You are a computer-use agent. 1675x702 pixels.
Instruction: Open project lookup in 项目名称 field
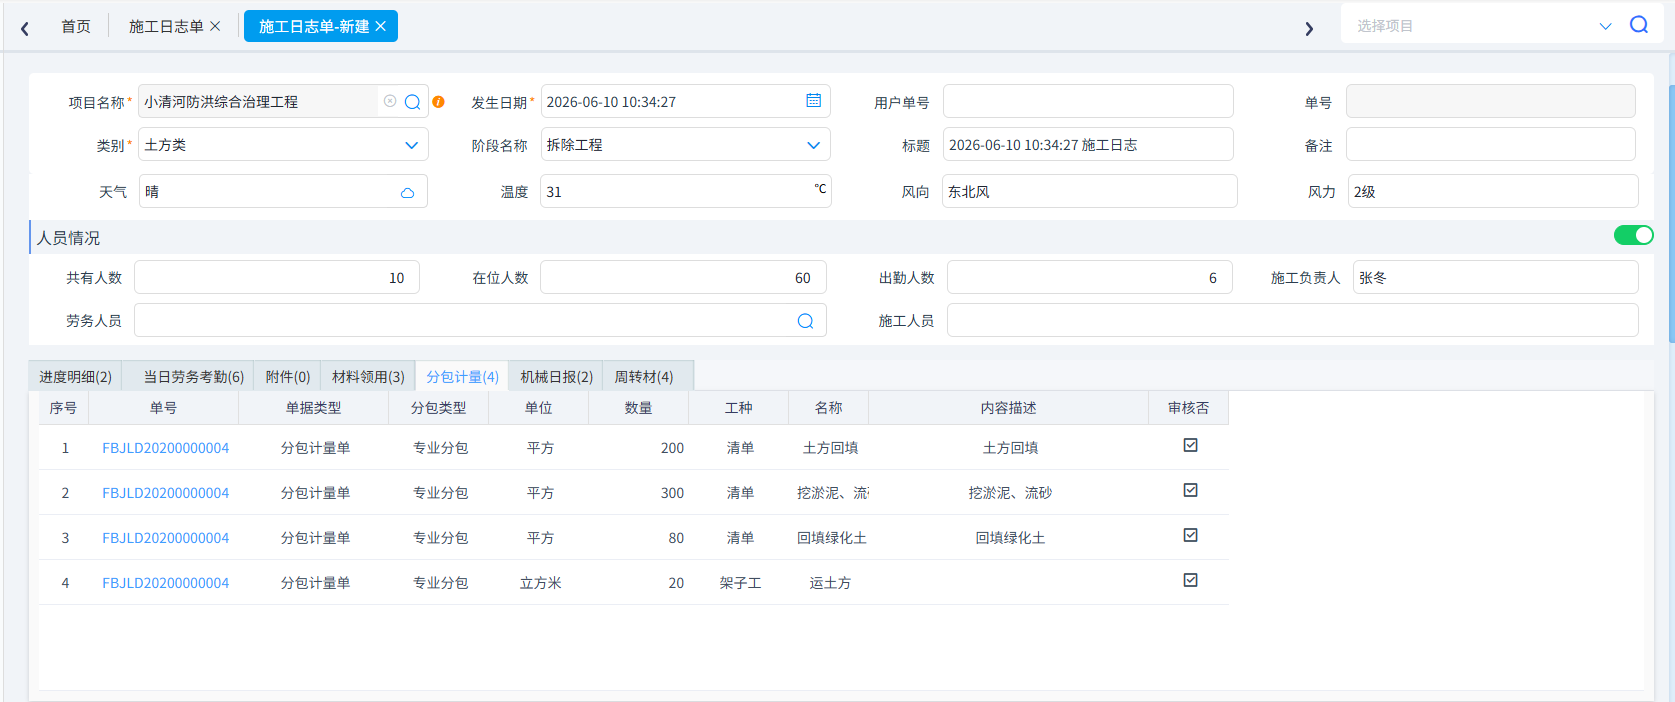[x=412, y=102]
